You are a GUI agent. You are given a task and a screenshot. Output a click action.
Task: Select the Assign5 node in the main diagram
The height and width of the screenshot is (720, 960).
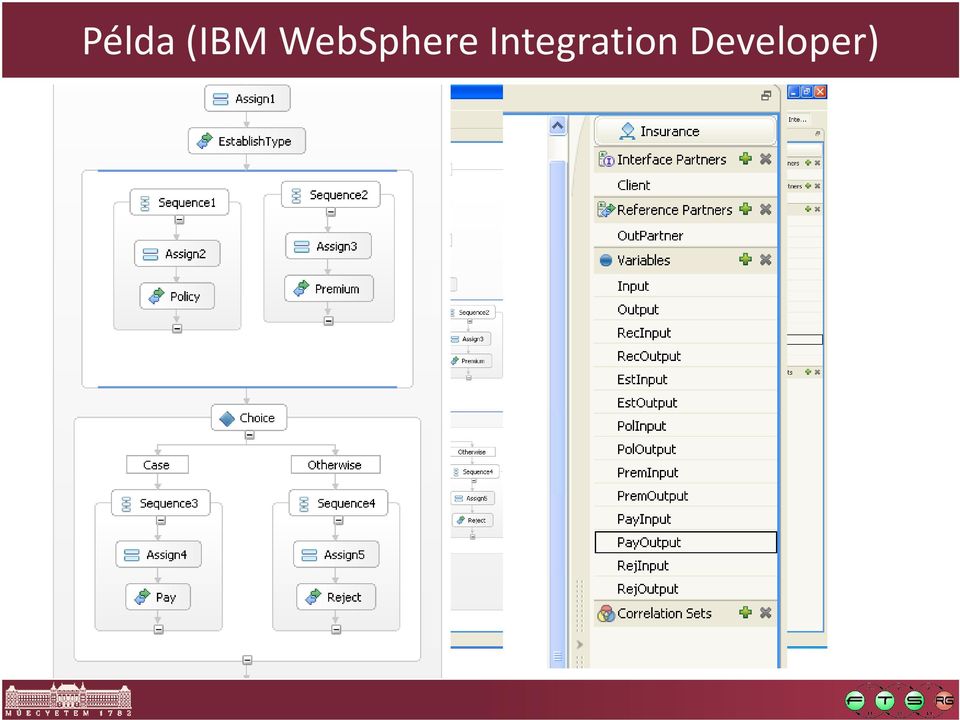pyautogui.click(x=336, y=555)
